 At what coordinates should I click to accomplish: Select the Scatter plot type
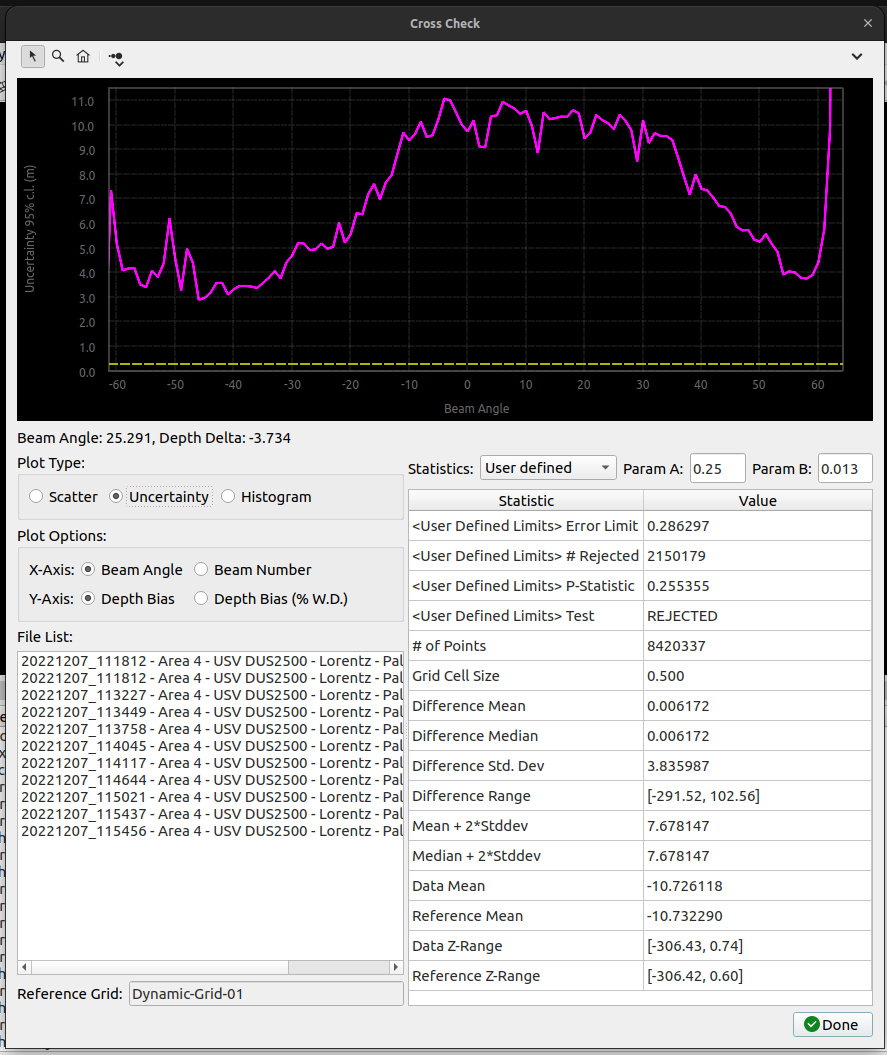tap(37, 497)
